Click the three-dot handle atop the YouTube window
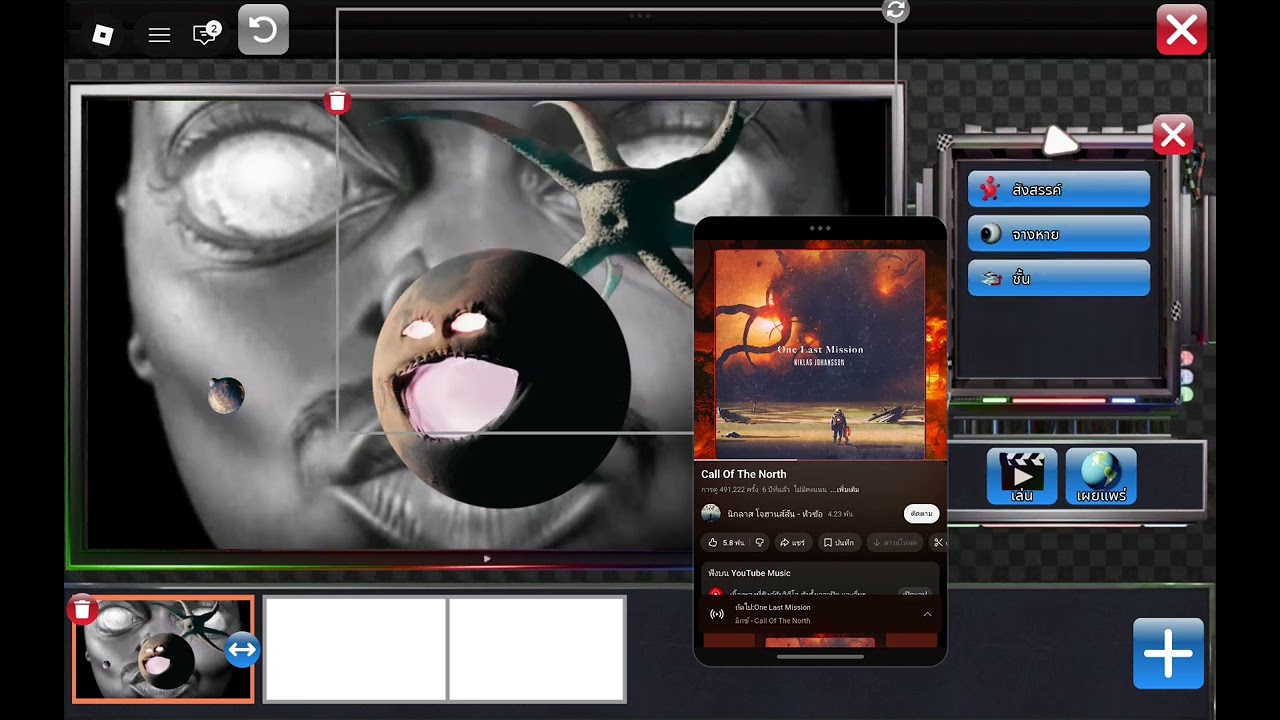Image resolution: width=1280 pixels, height=720 pixels. click(x=820, y=228)
